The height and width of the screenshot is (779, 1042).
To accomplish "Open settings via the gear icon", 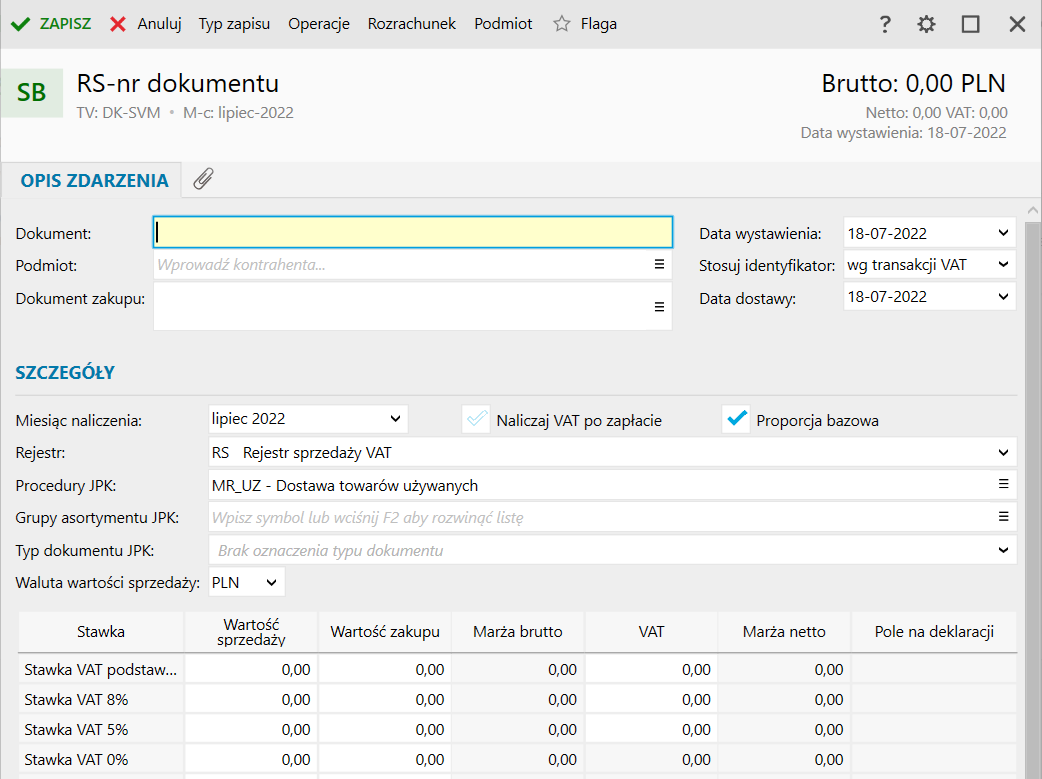I will point(927,24).
